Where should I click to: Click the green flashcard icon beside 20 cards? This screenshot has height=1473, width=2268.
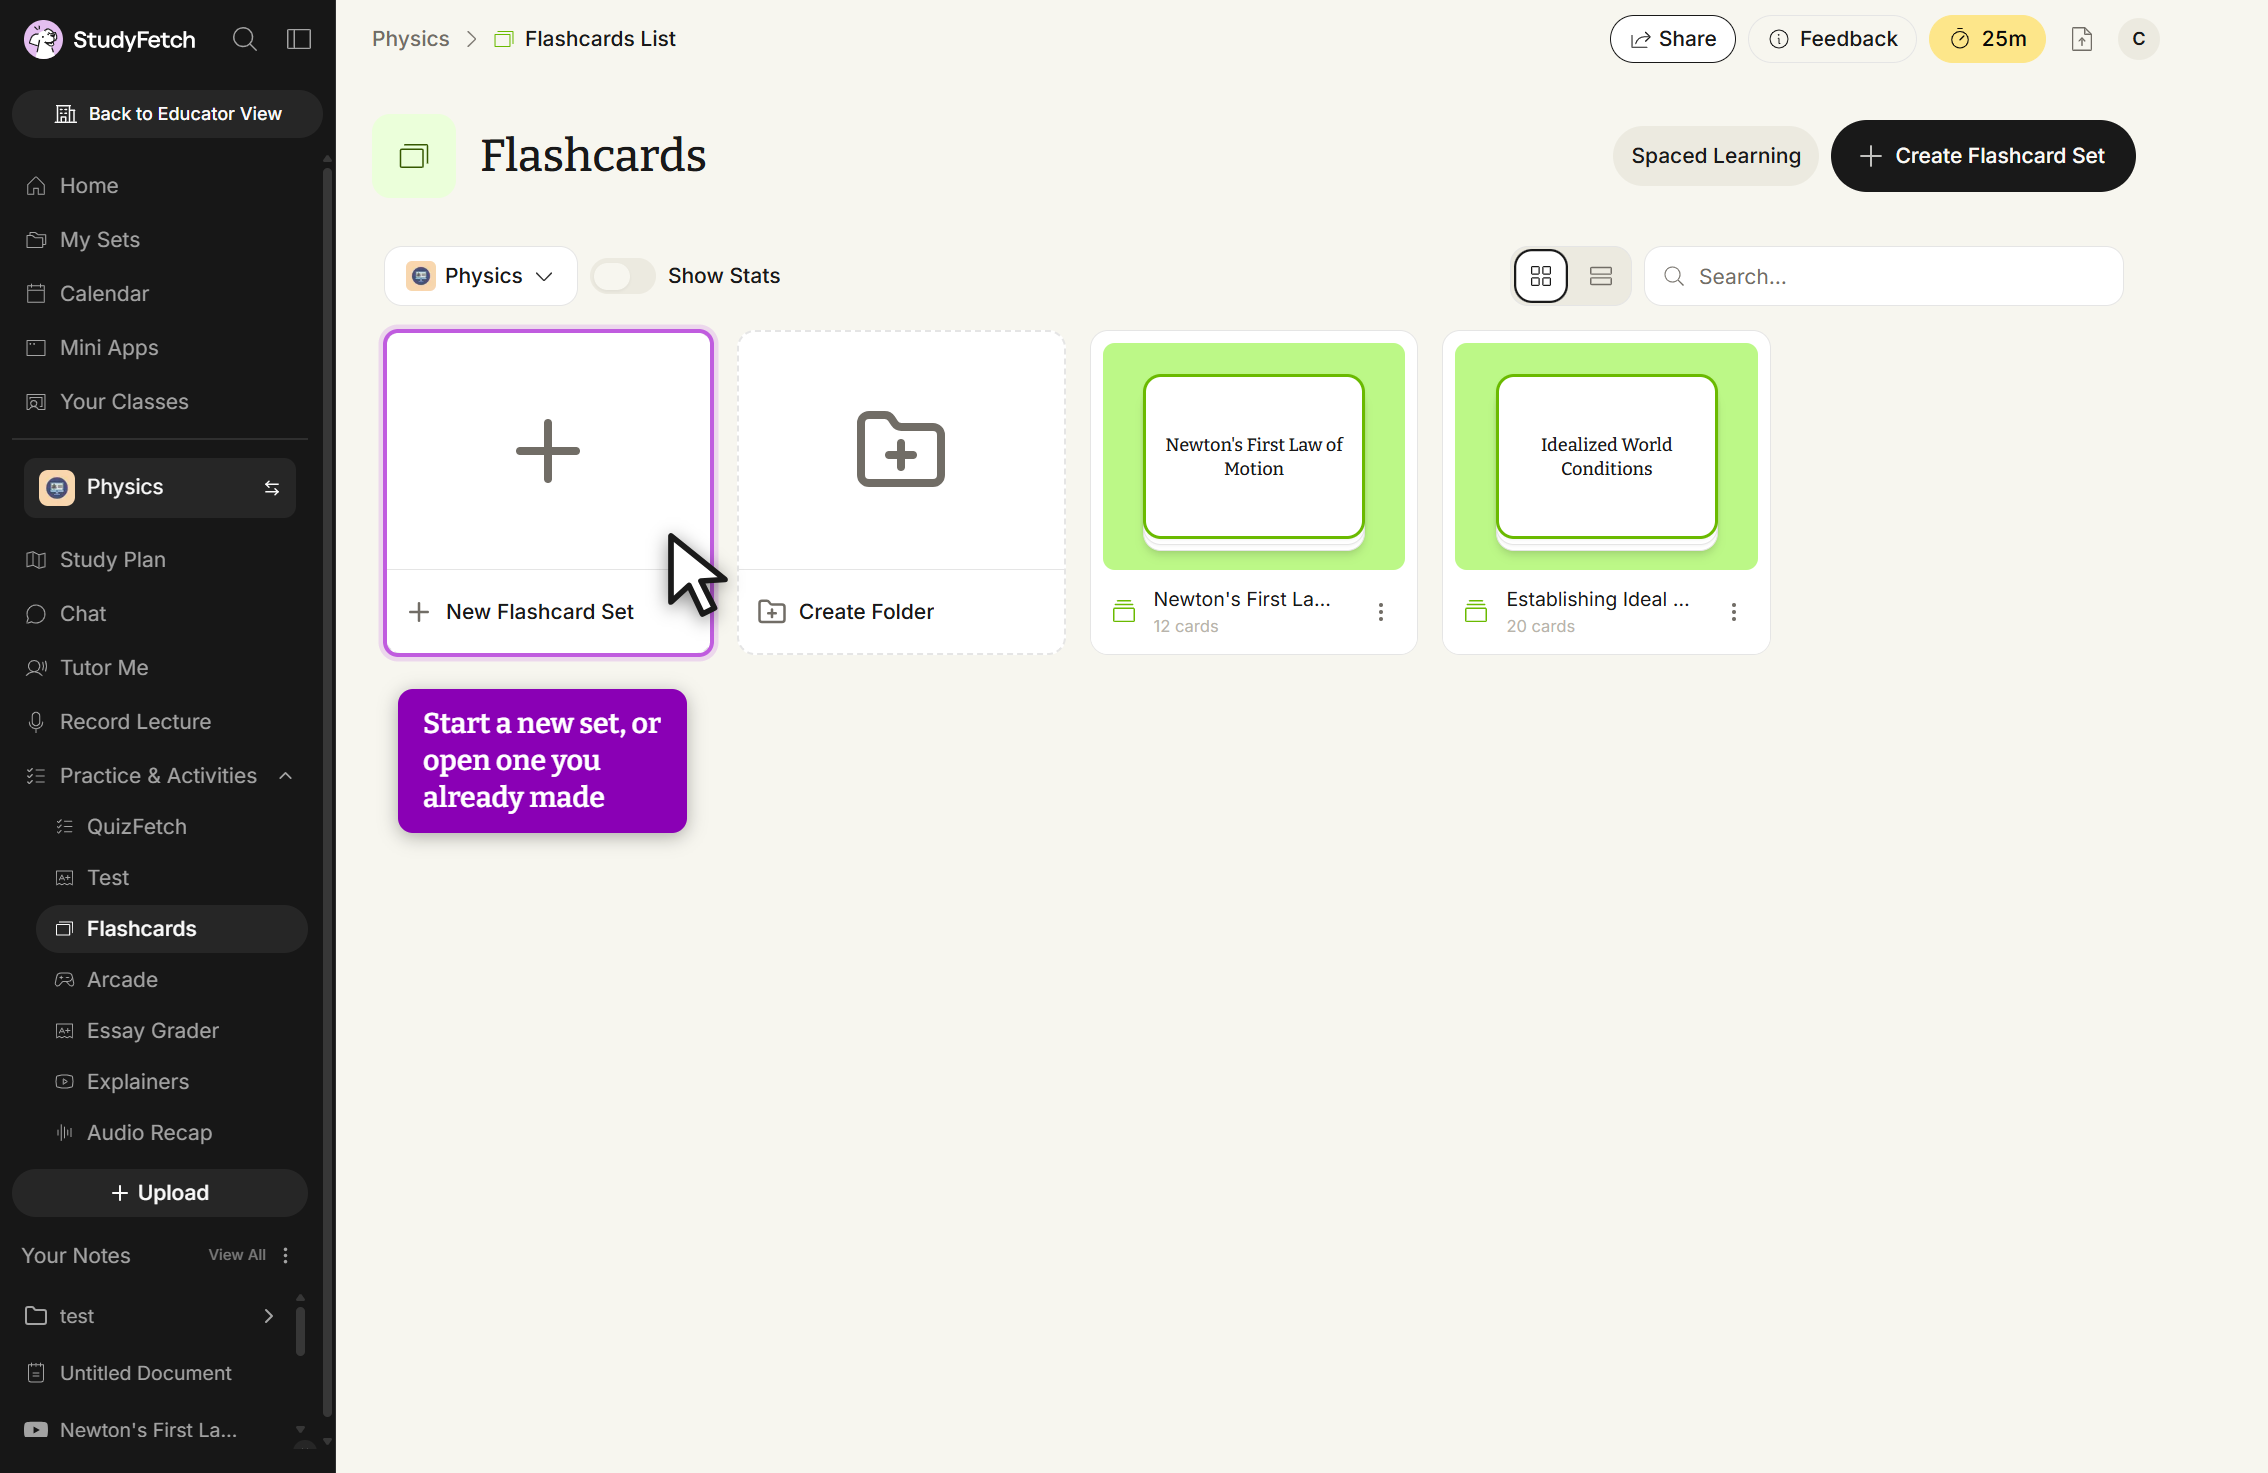pos(1476,611)
